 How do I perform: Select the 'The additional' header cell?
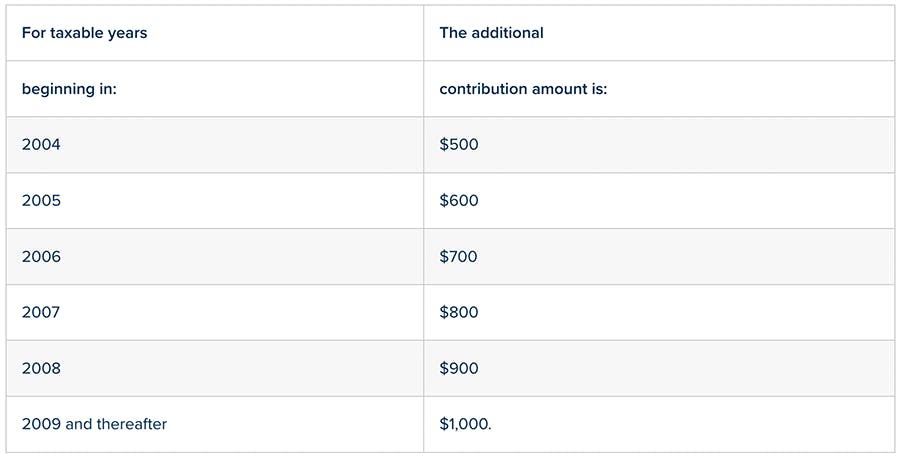tap(659, 33)
